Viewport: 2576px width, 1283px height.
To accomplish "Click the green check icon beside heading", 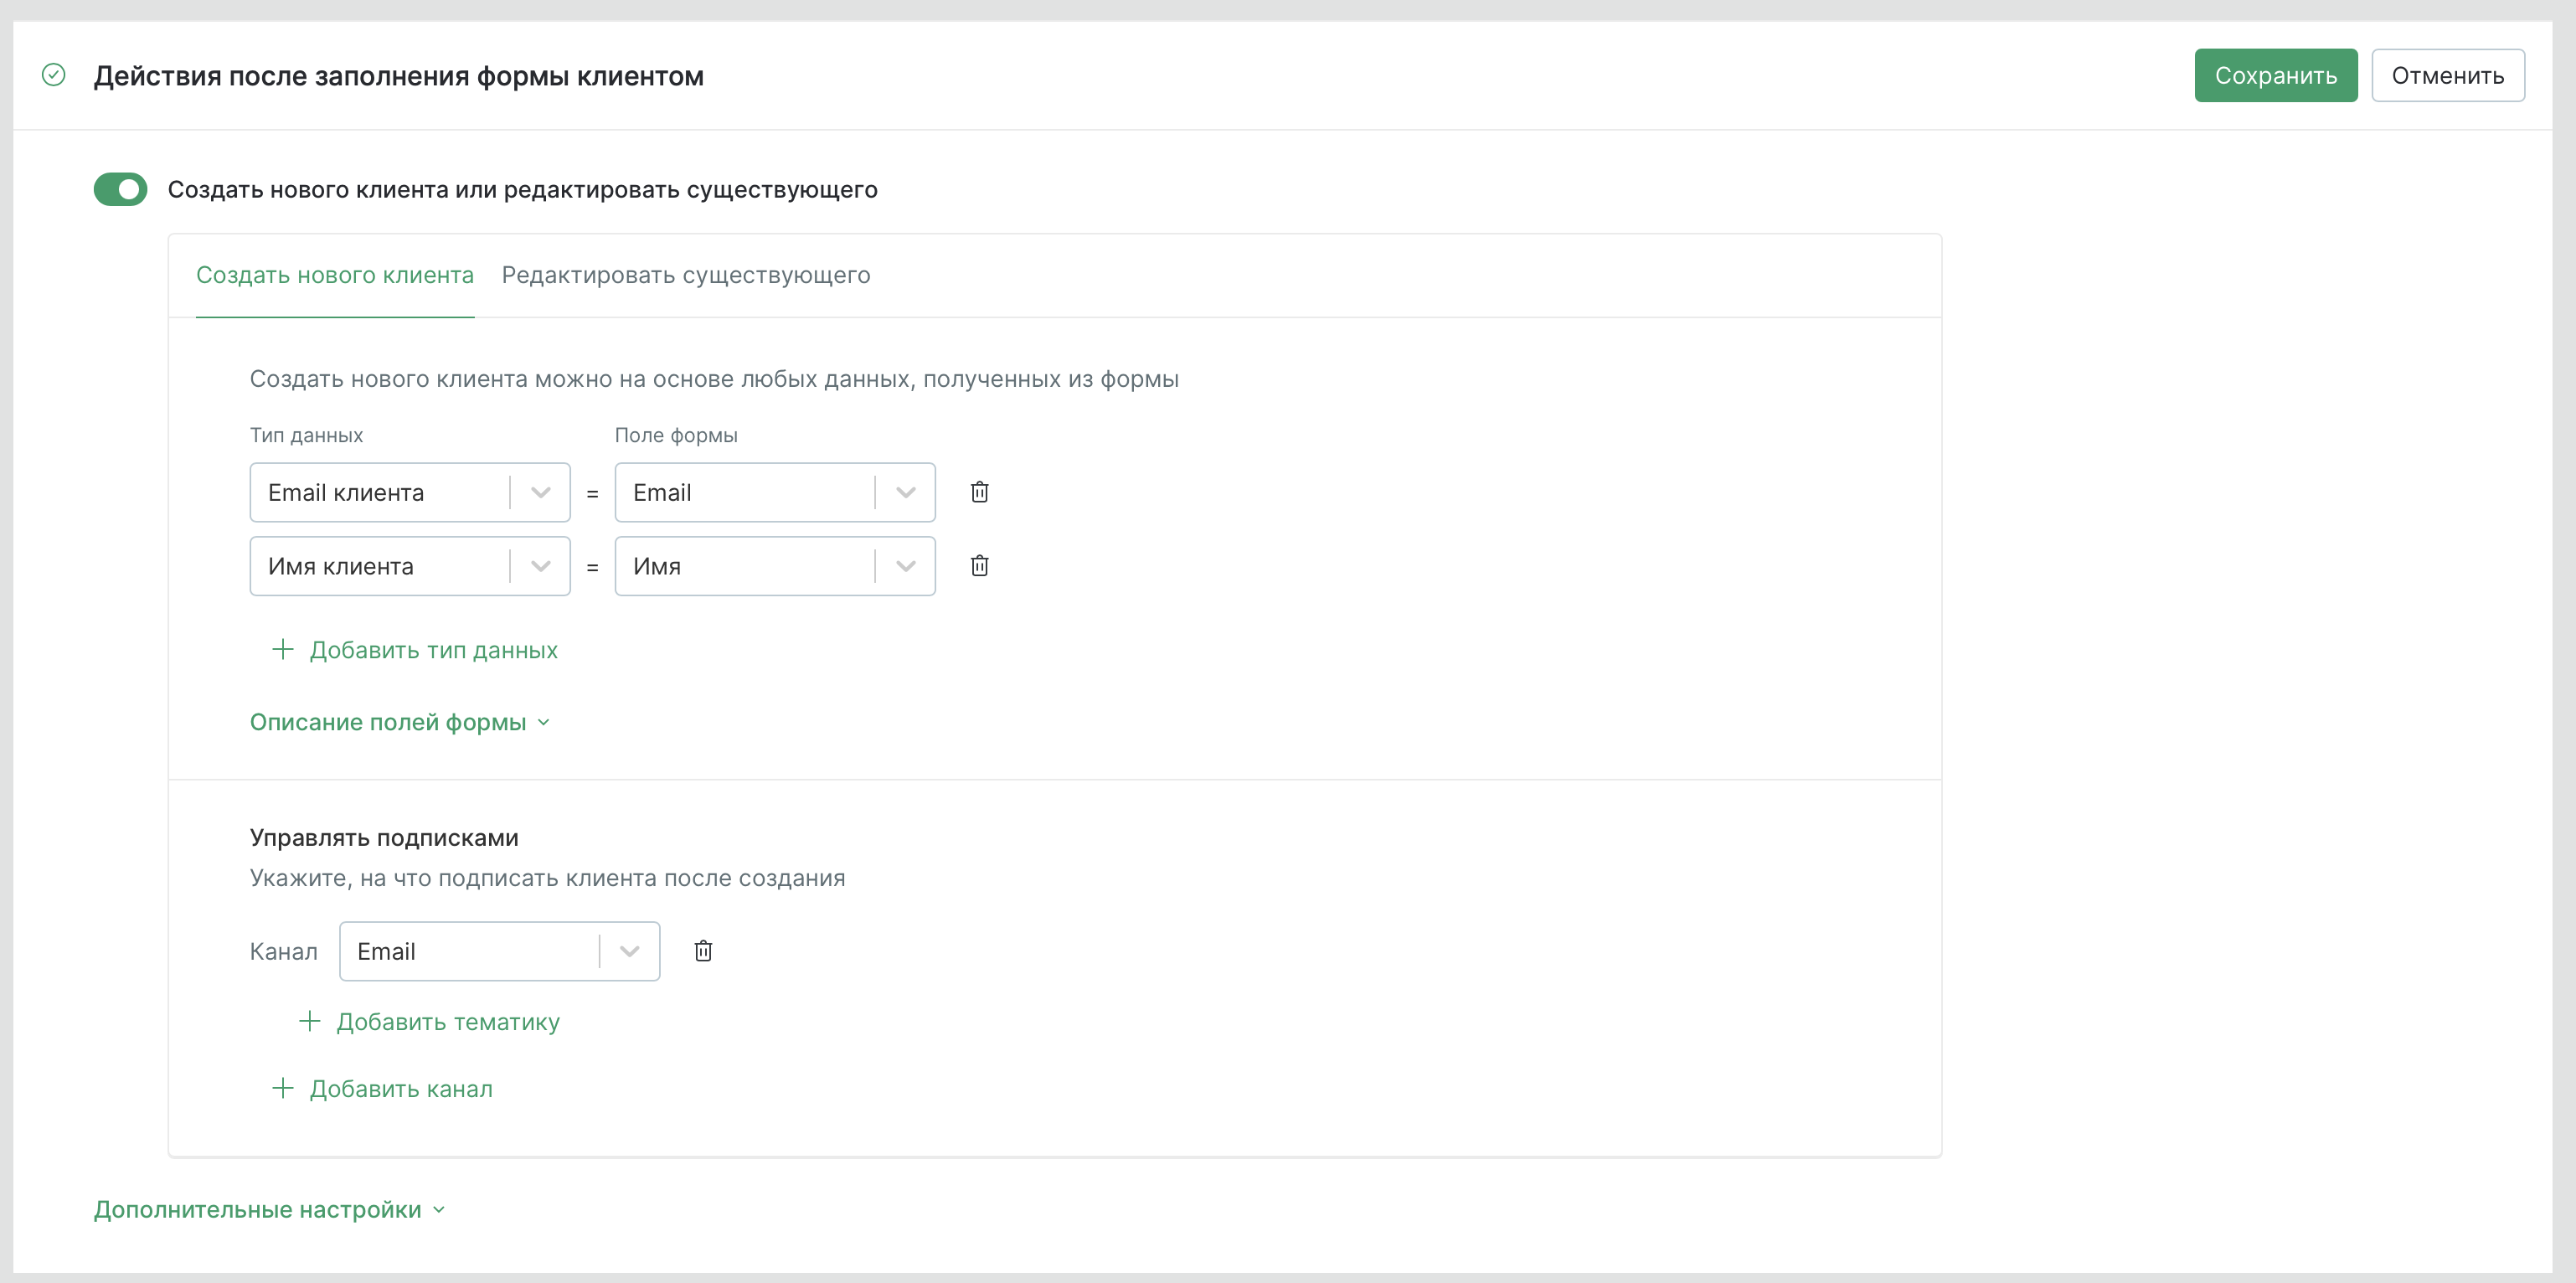I will (54, 75).
